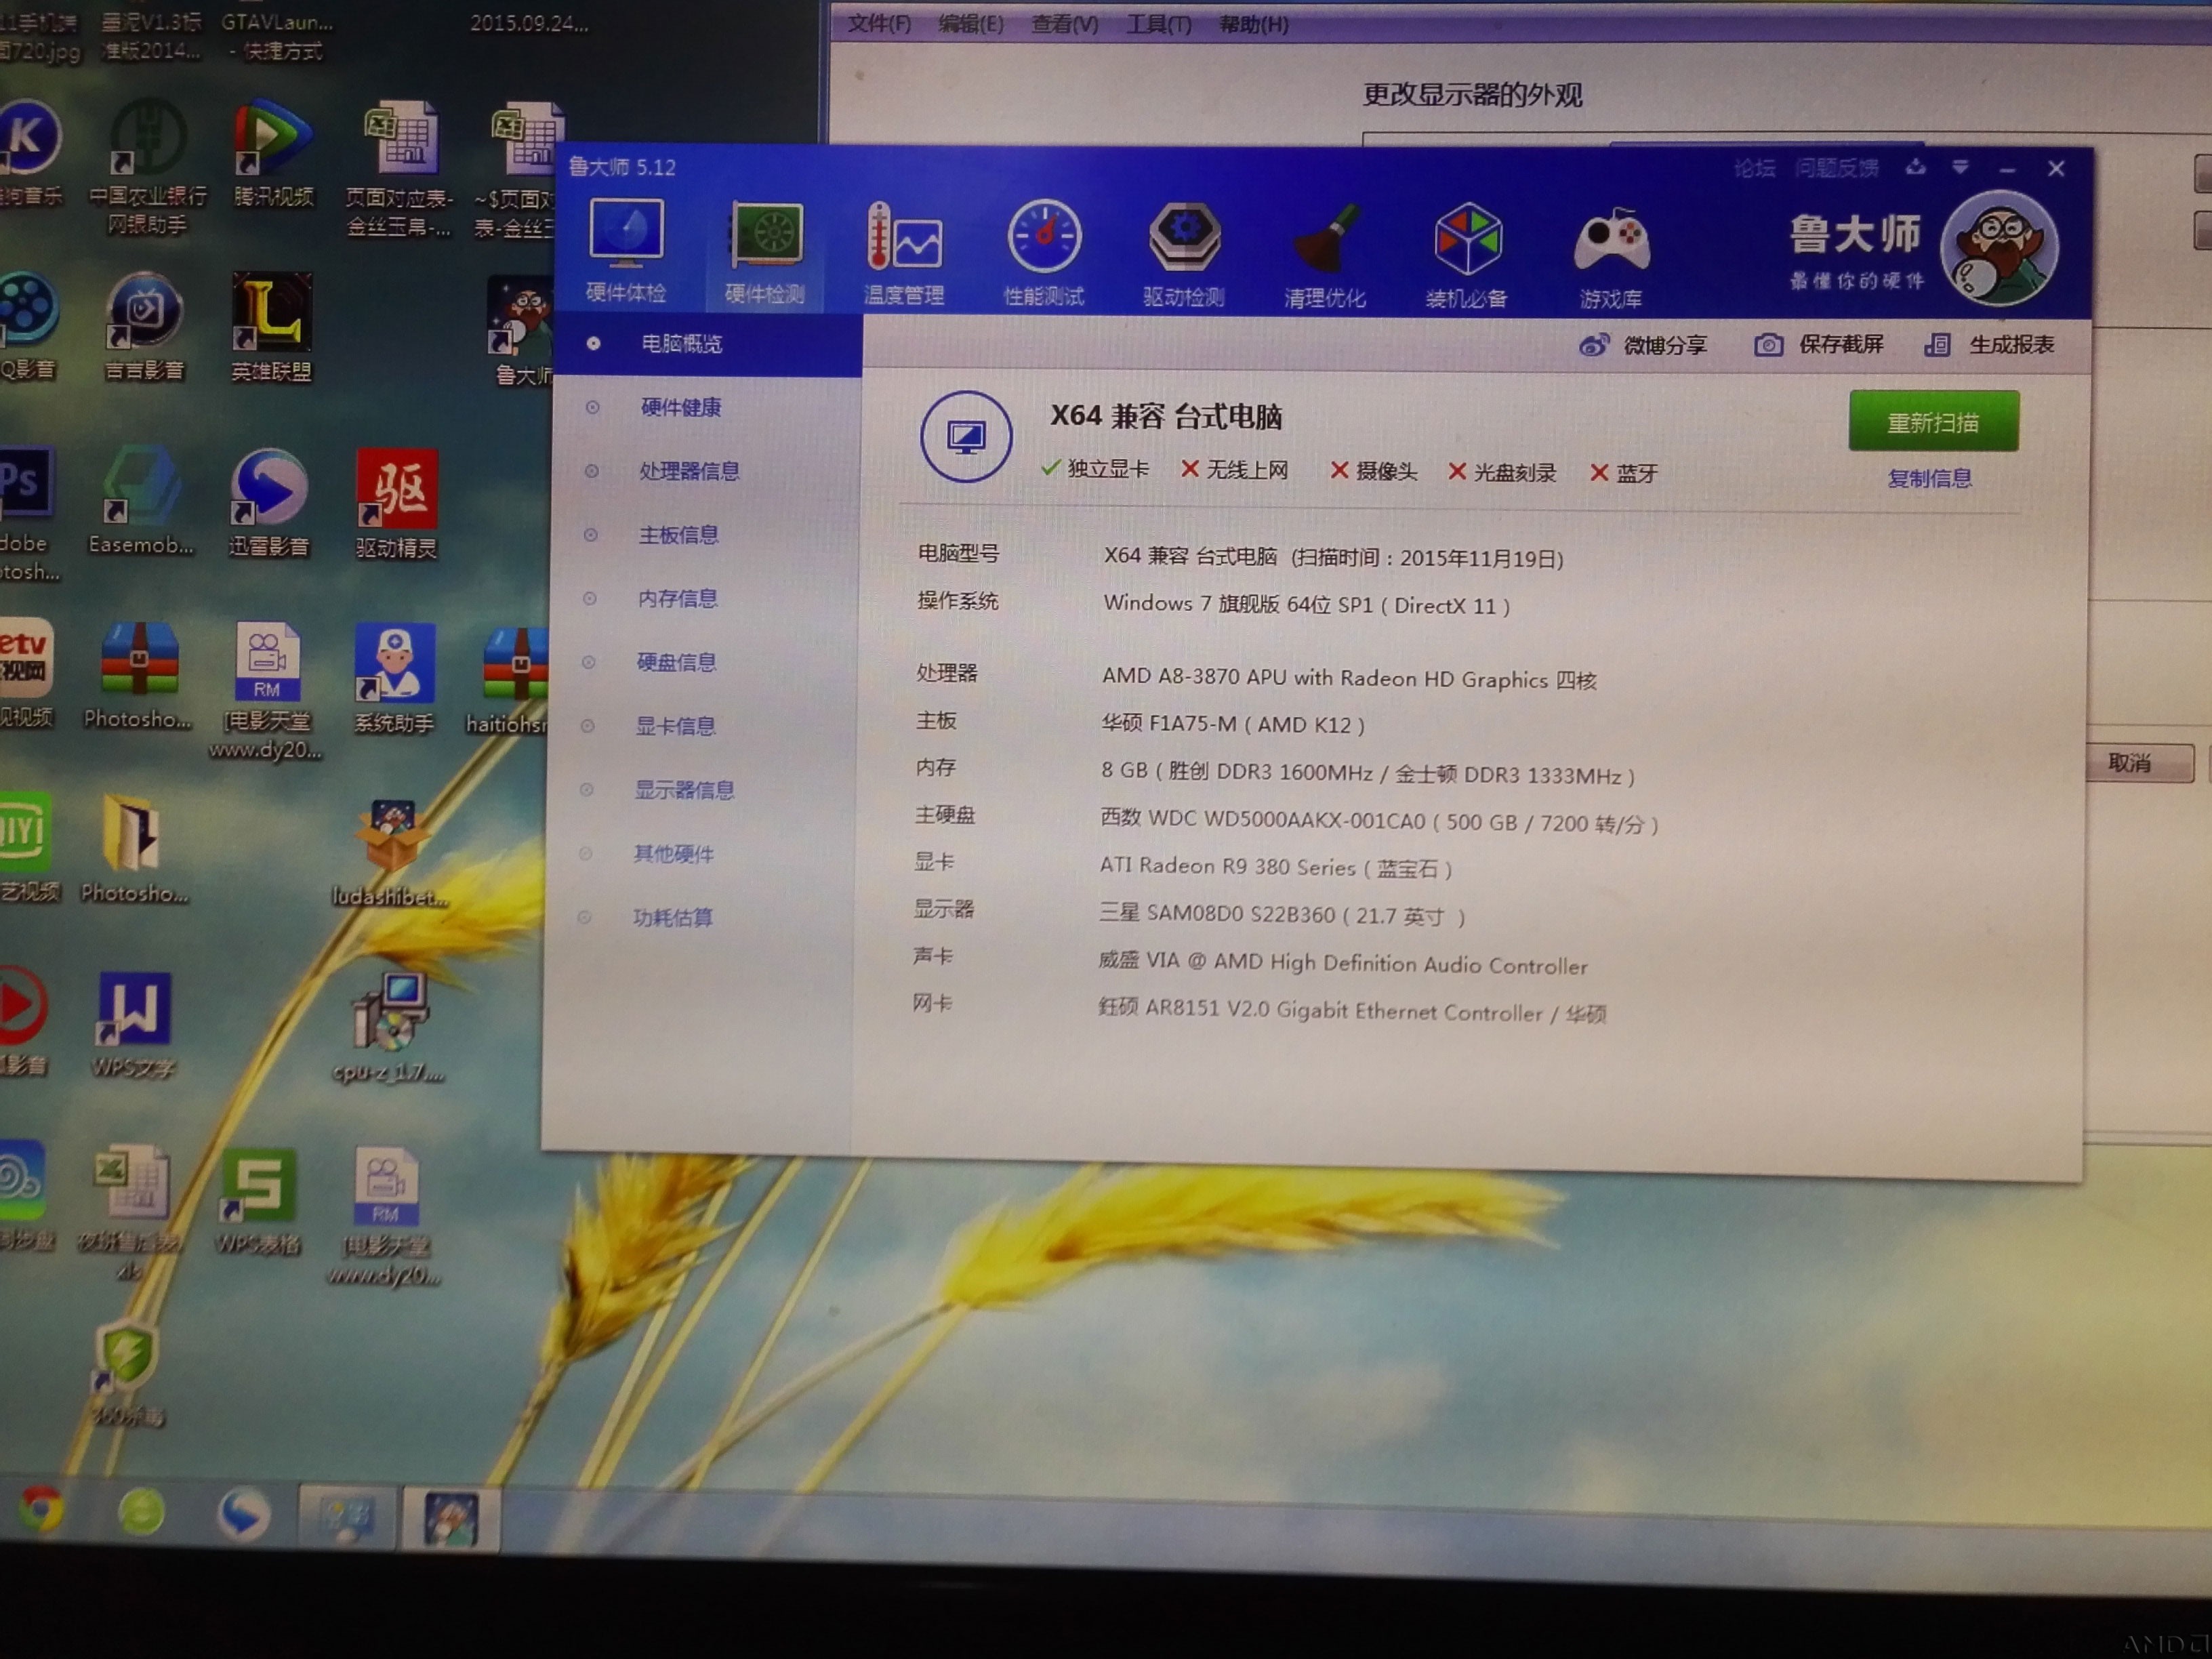
Task: Open Easemob desktop shortcut
Action: pyautogui.click(x=140, y=500)
